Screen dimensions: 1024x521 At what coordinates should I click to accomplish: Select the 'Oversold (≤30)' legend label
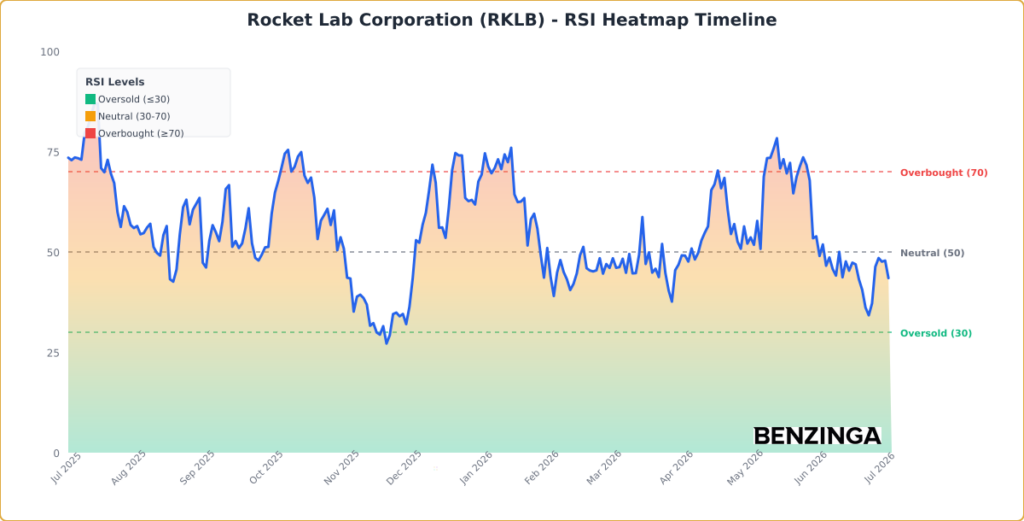pyautogui.click(x=134, y=99)
